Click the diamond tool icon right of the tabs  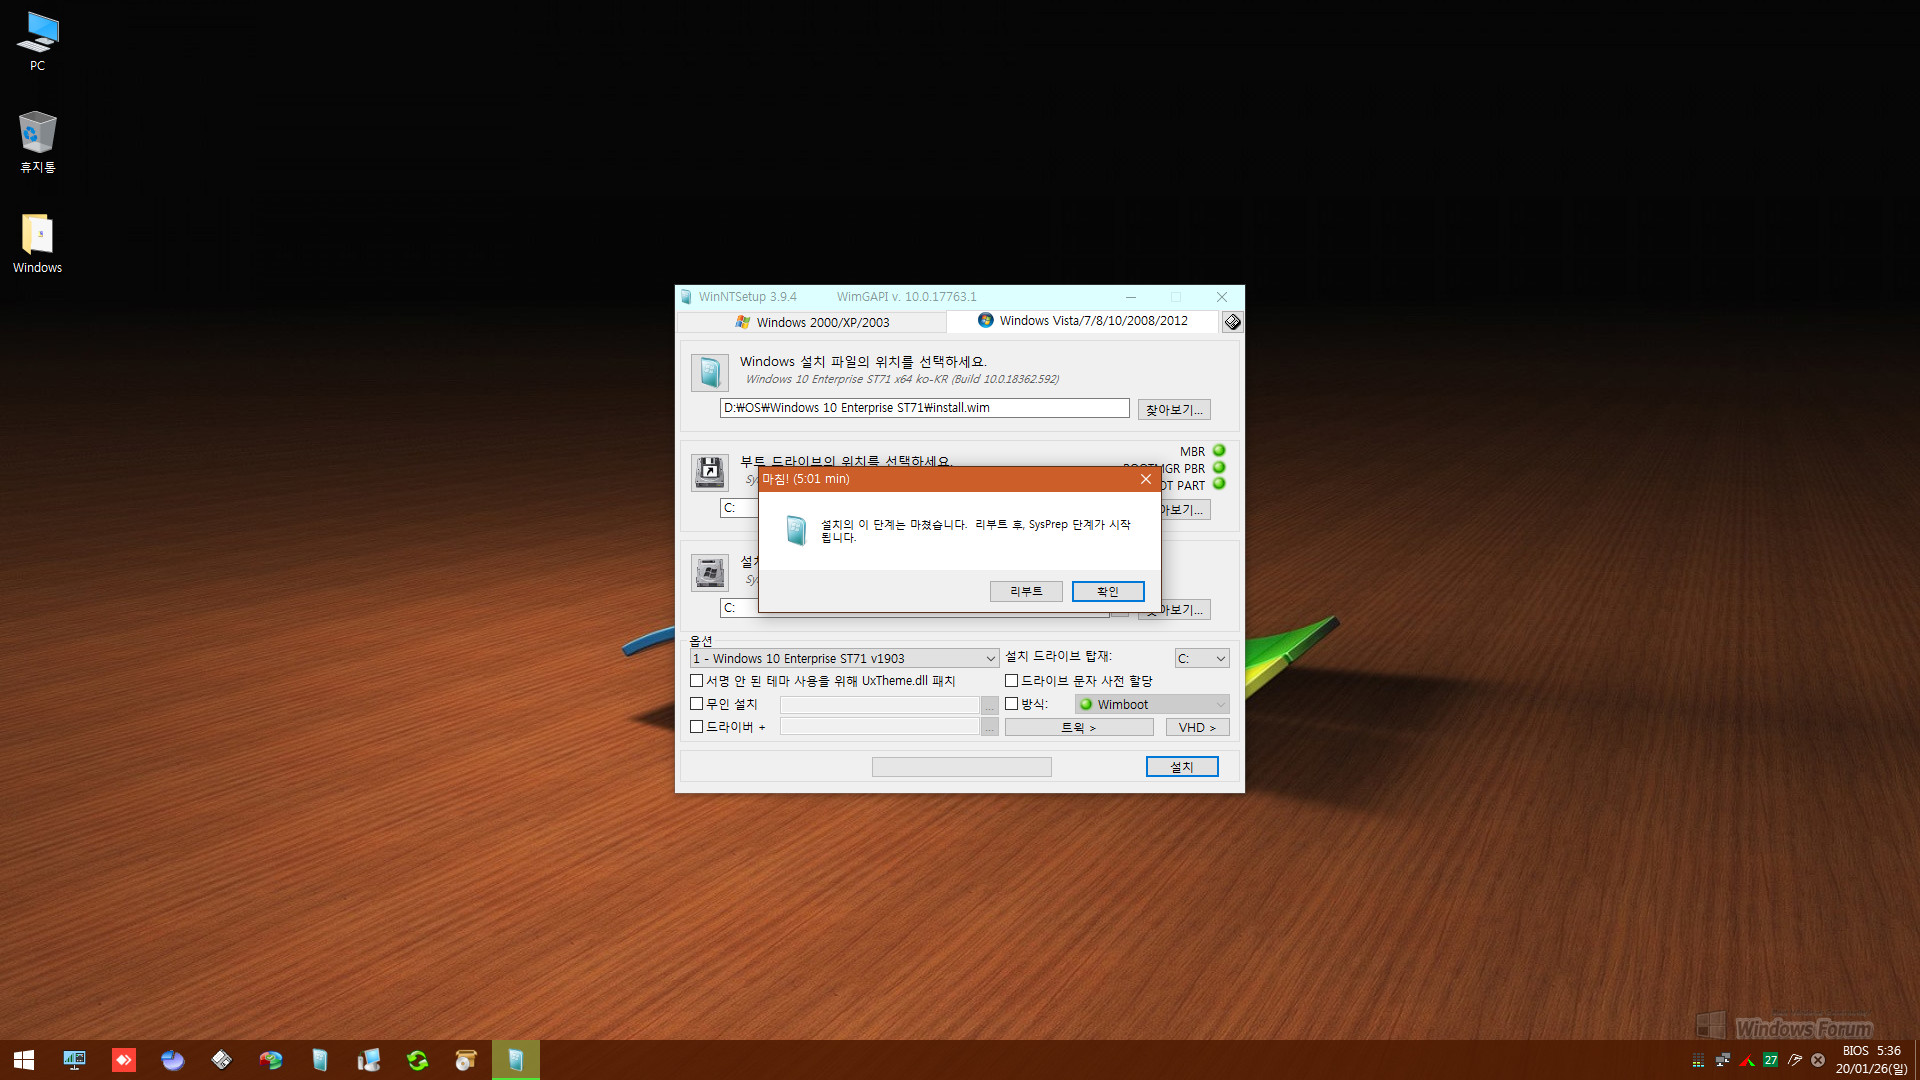[x=1232, y=322]
